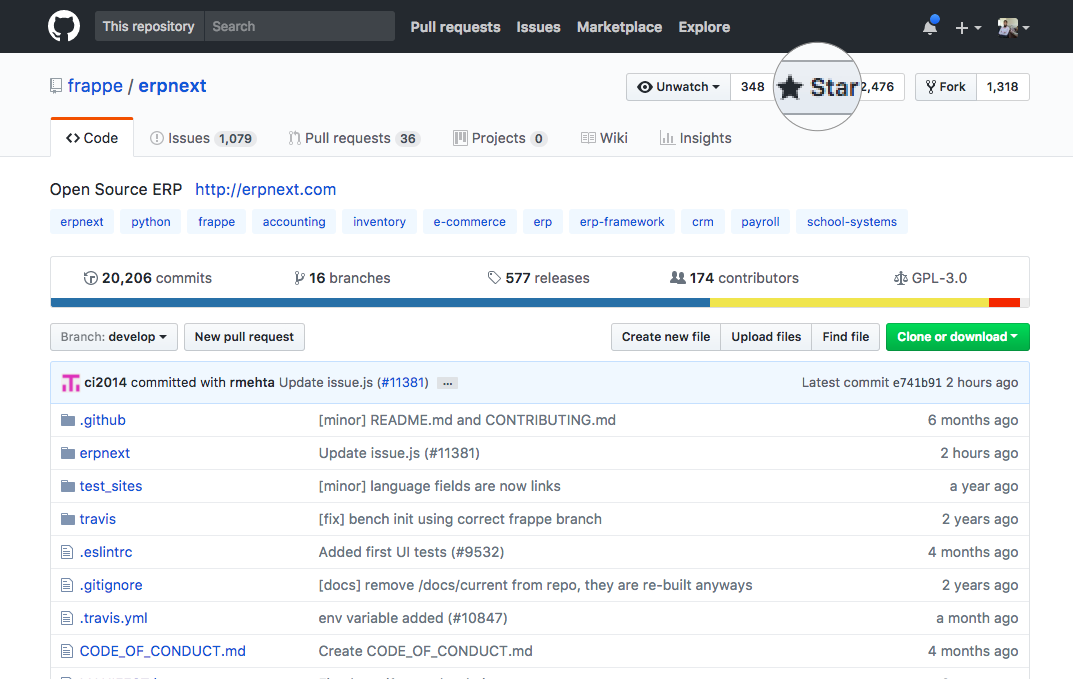Focus the repository search field
Viewport: 1073px width, 679px height.
point(300,26)
